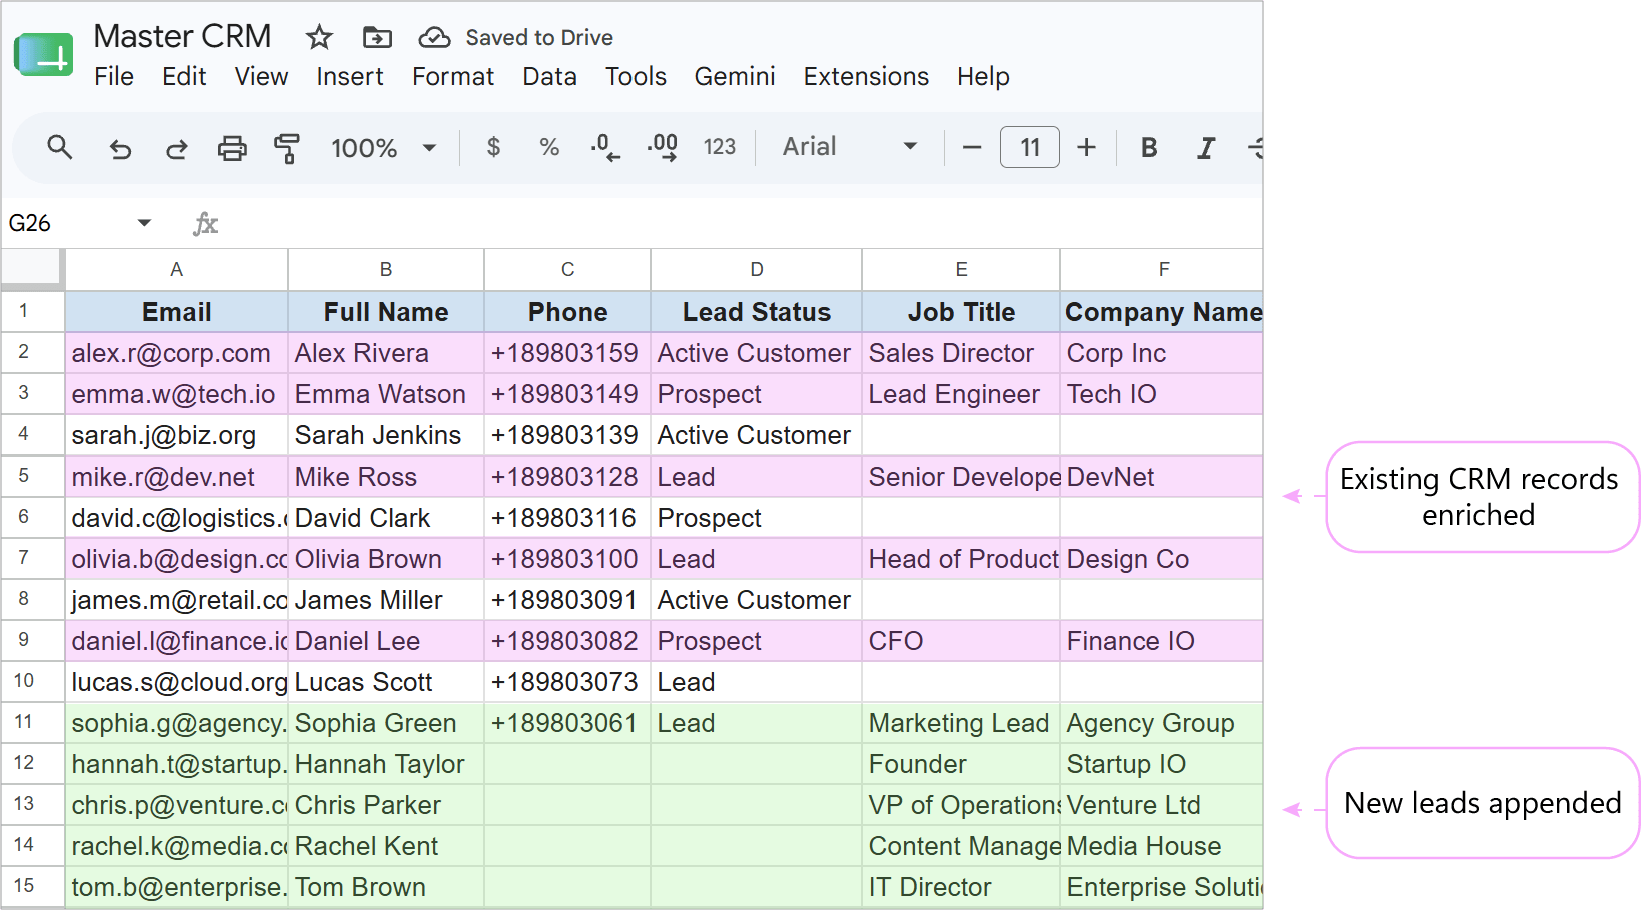Viewport: 1641px width, 910px height.
Task: Click the Emma Watson cell
Action: click(386, 394)
